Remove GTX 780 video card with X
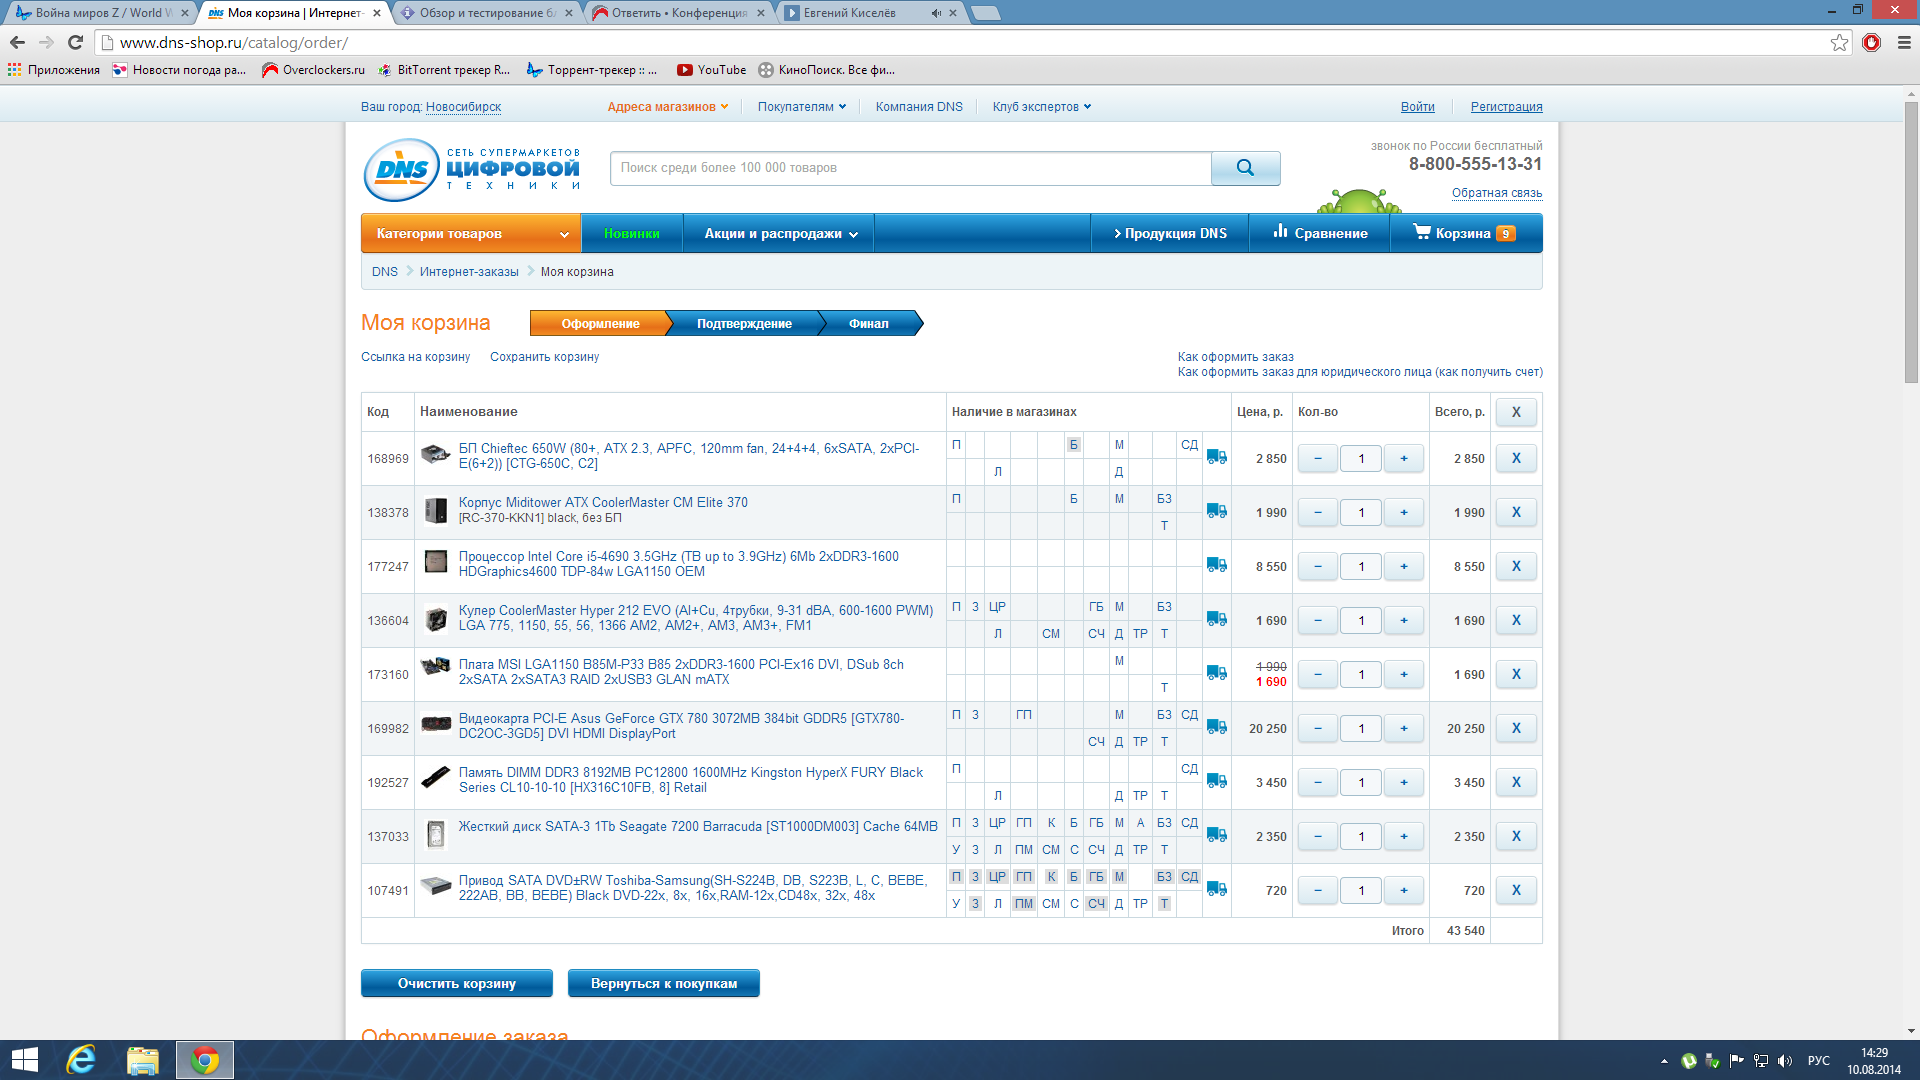Image resolution: width=1920 pixels, height=1080 pixels. [1516, 729]
